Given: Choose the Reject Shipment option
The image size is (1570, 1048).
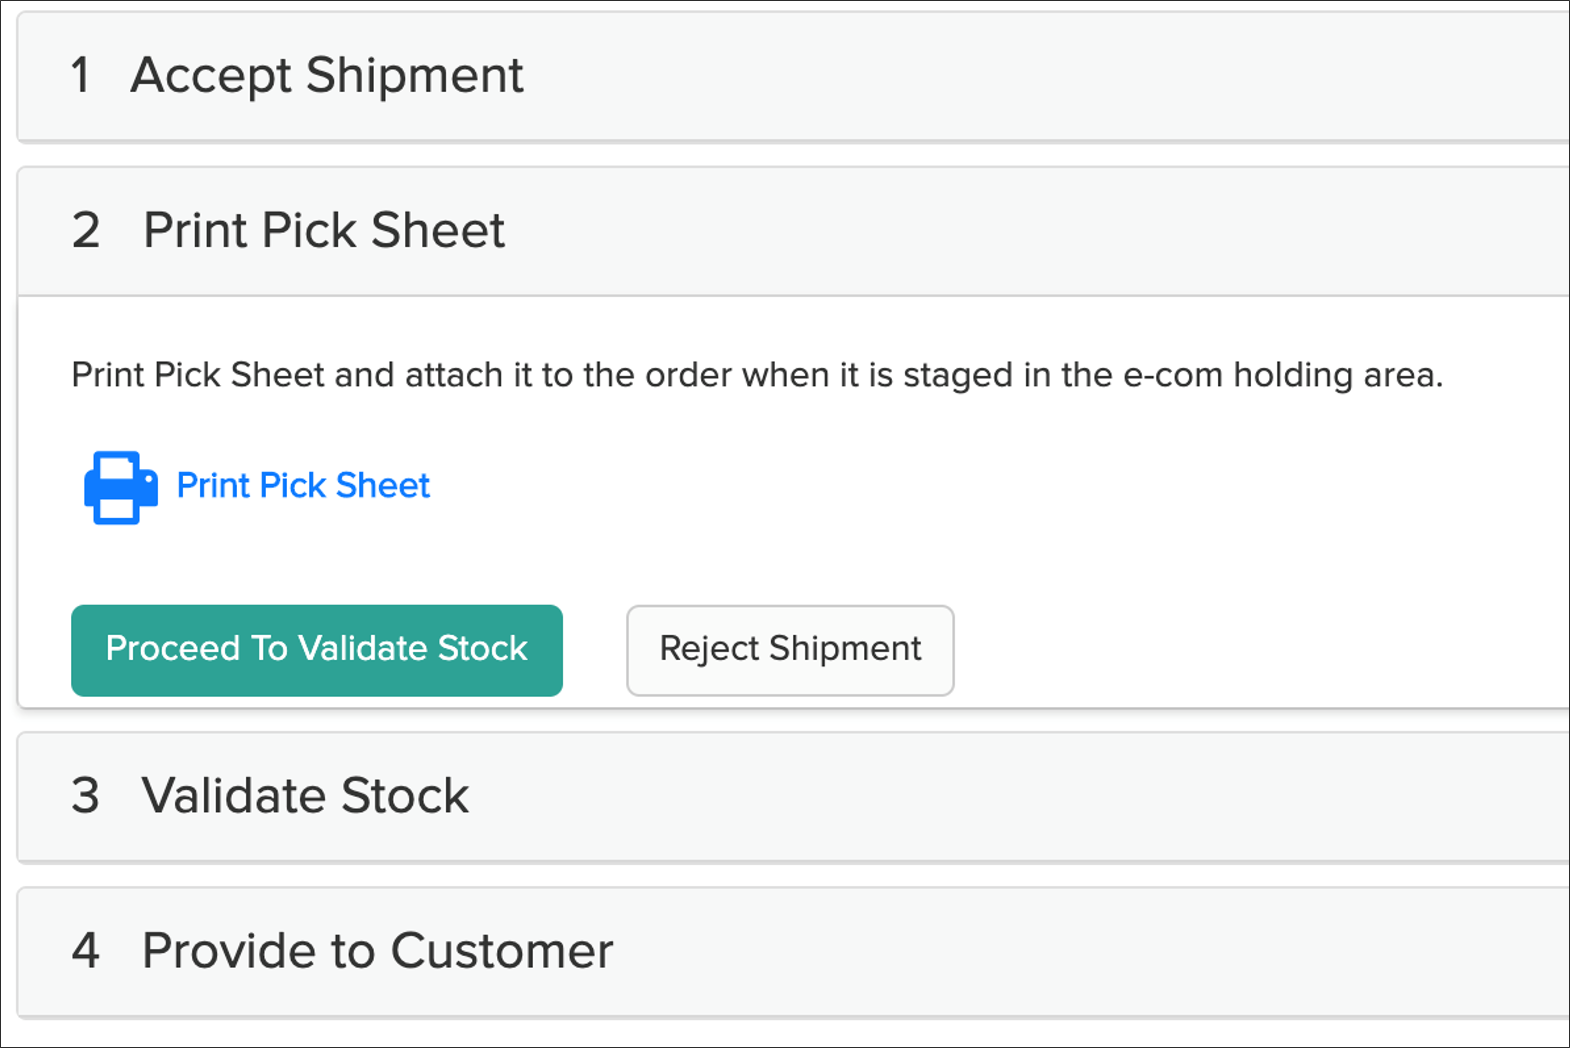Looking at the screenshot, I should 789,649.
